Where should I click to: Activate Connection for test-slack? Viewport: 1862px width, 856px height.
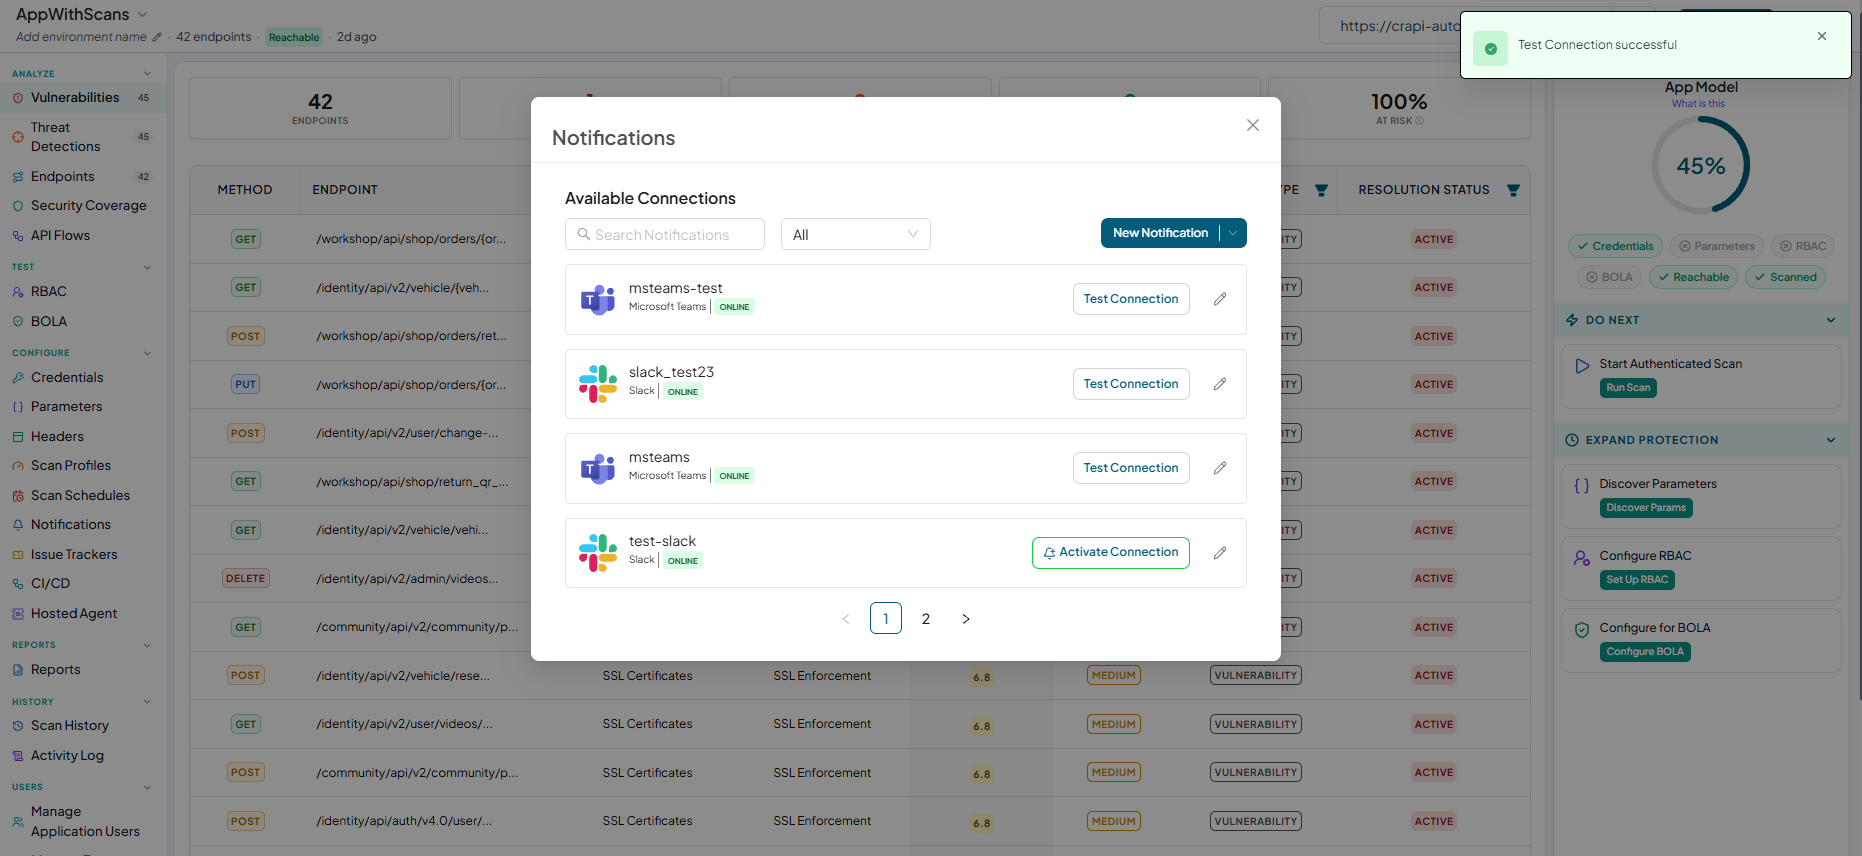[1110, 553]
